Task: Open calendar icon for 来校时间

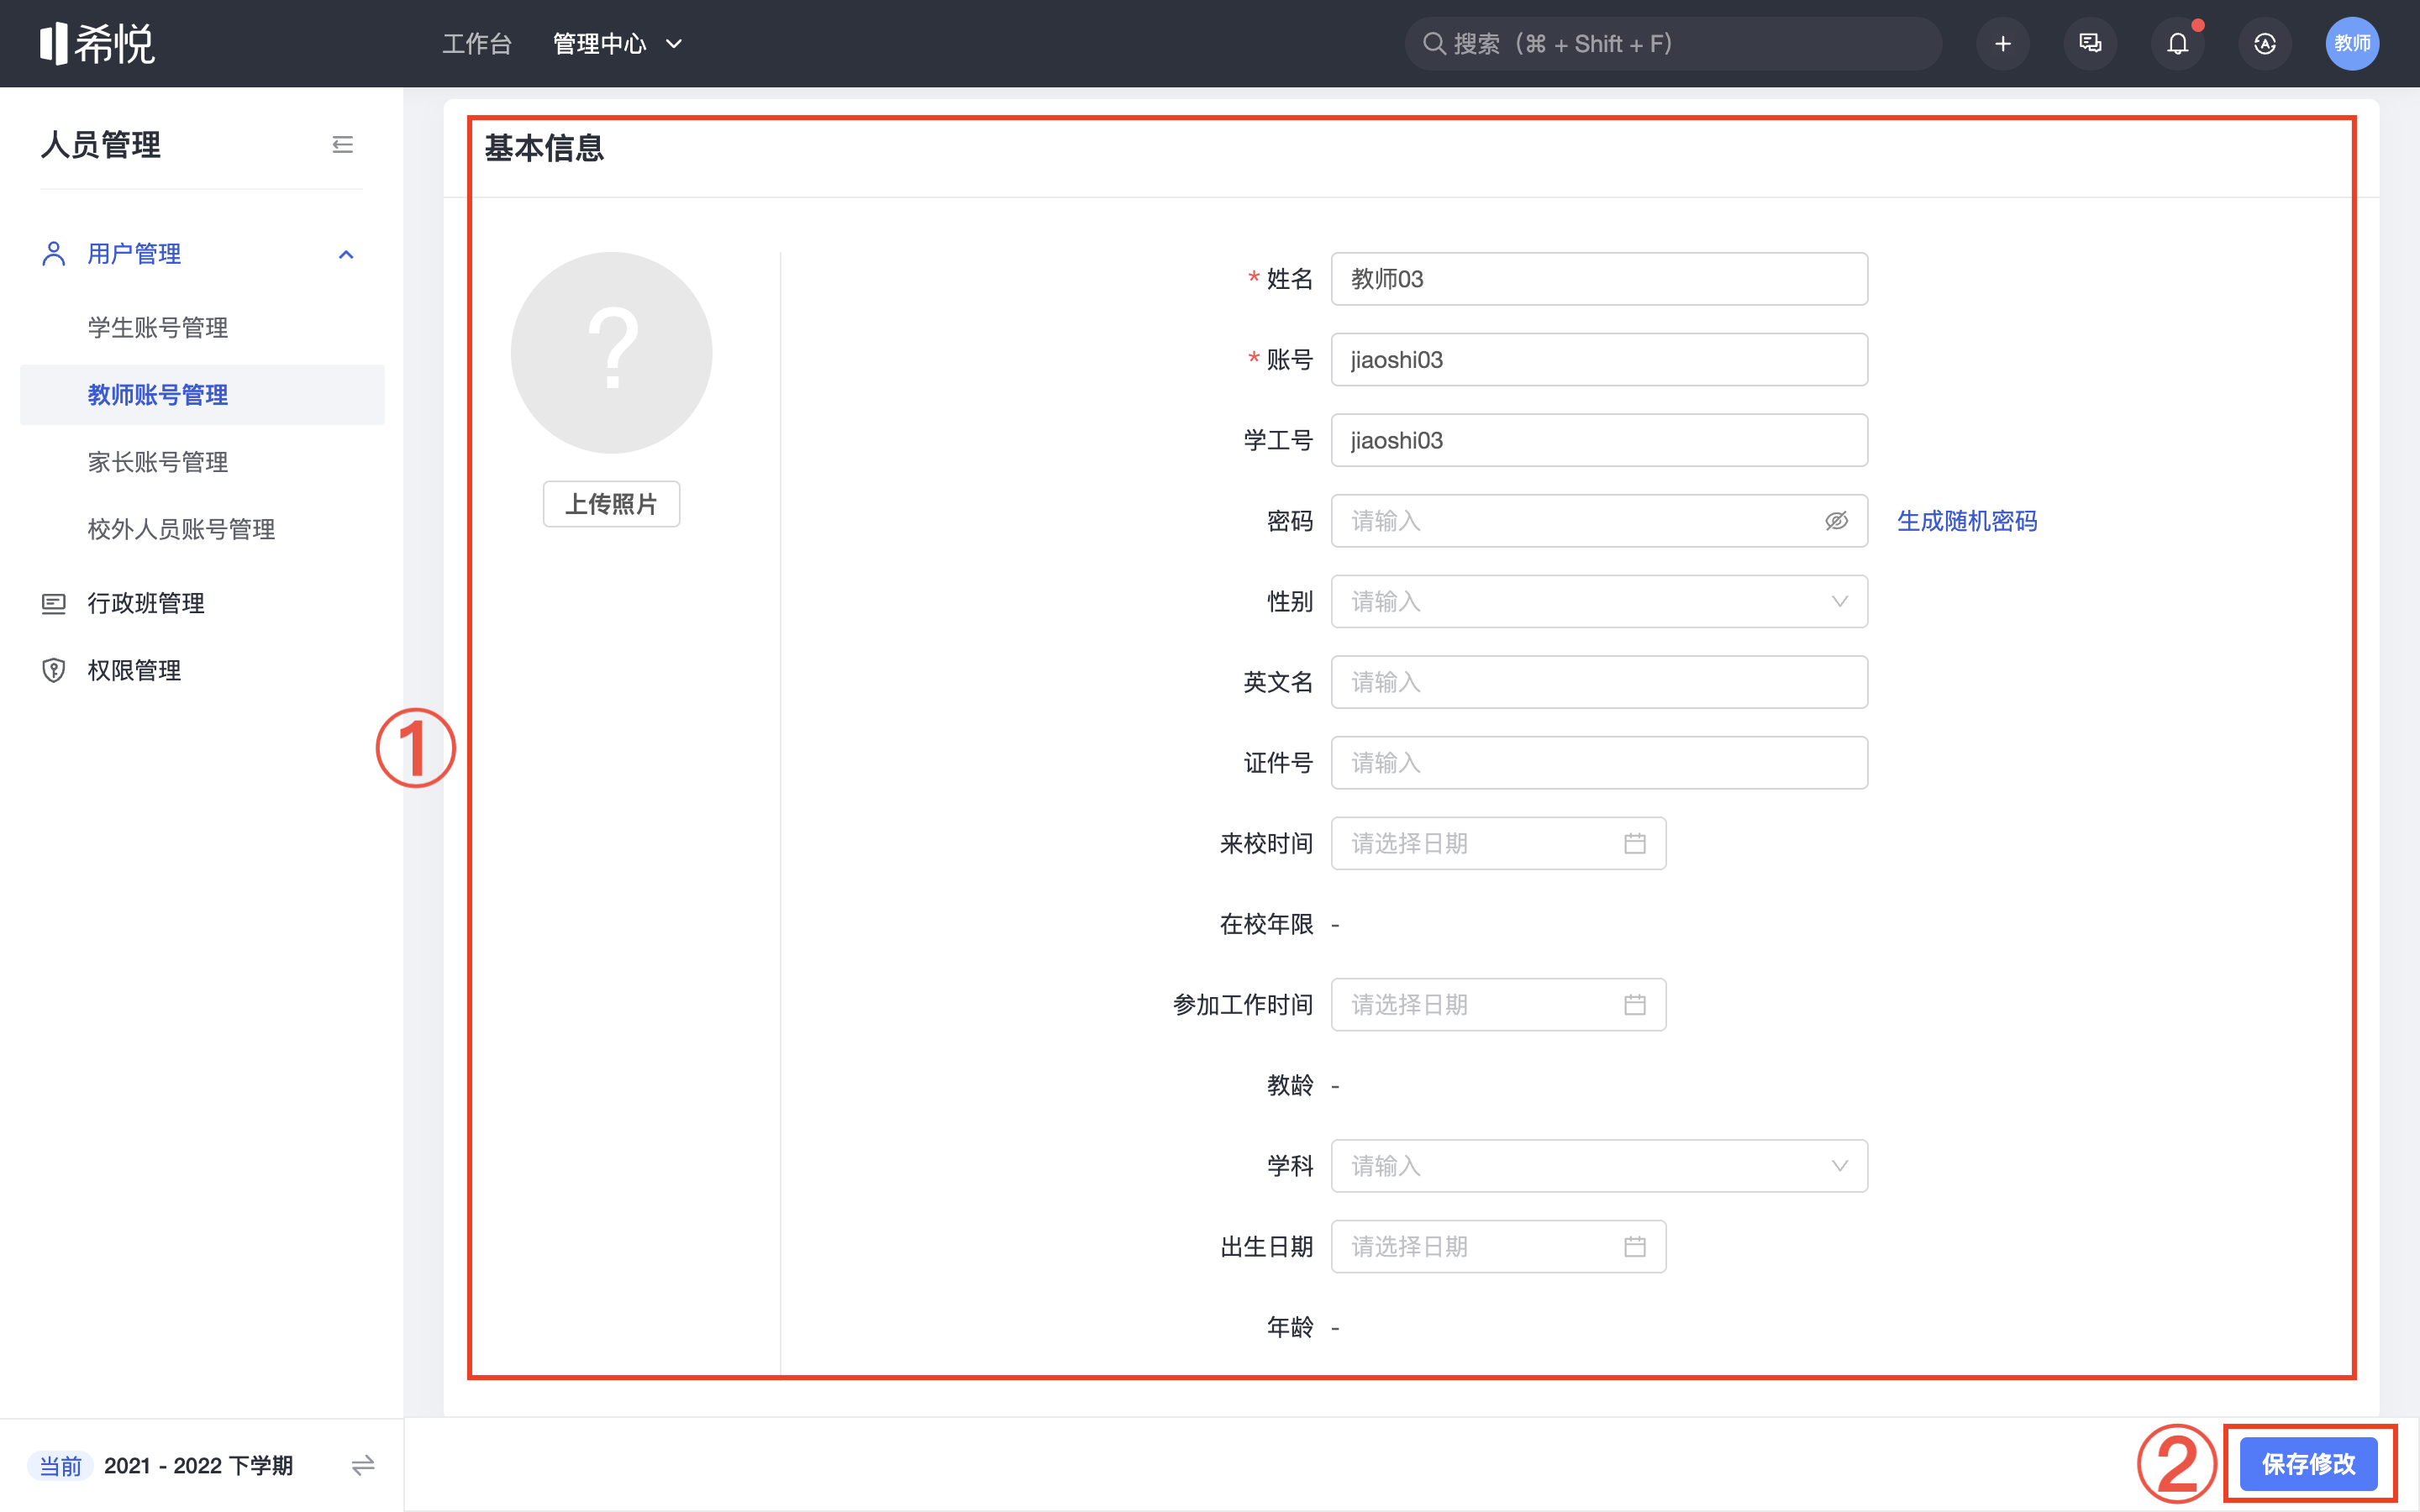Action: (x=1635, y=843)
